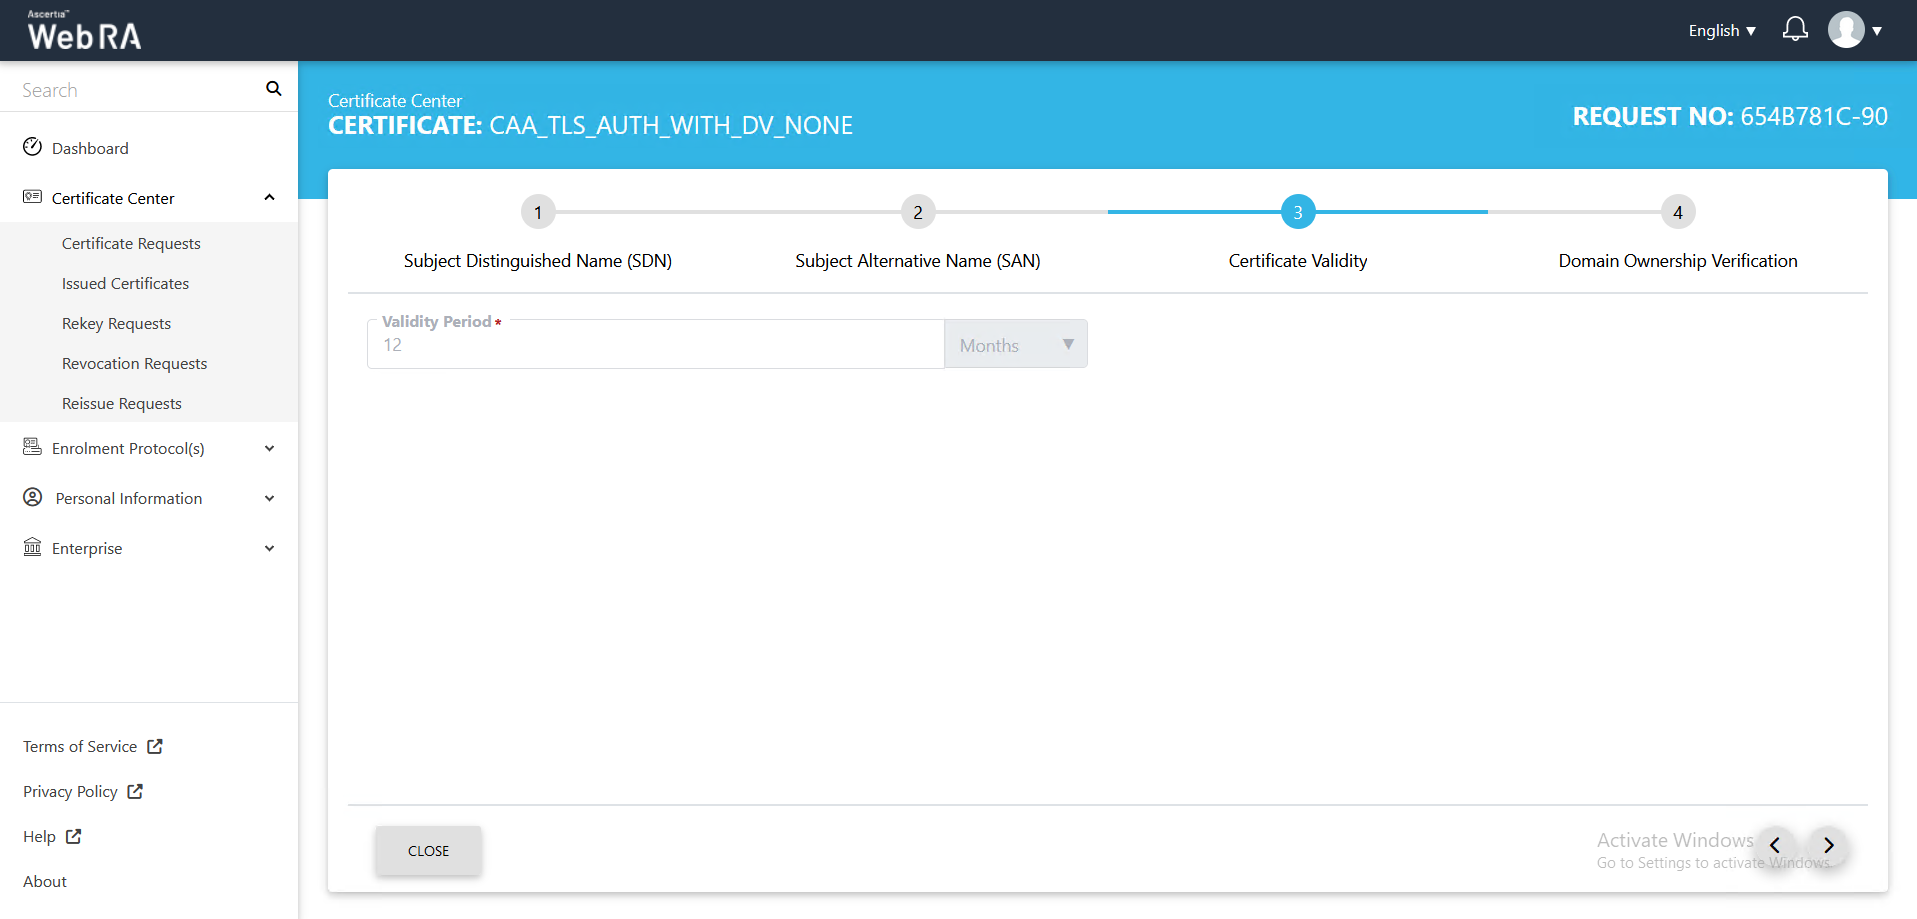The height and width of the screenshot is (919, 1917).
Task: Go back with previous step arrow
Action: [1775, 845]
